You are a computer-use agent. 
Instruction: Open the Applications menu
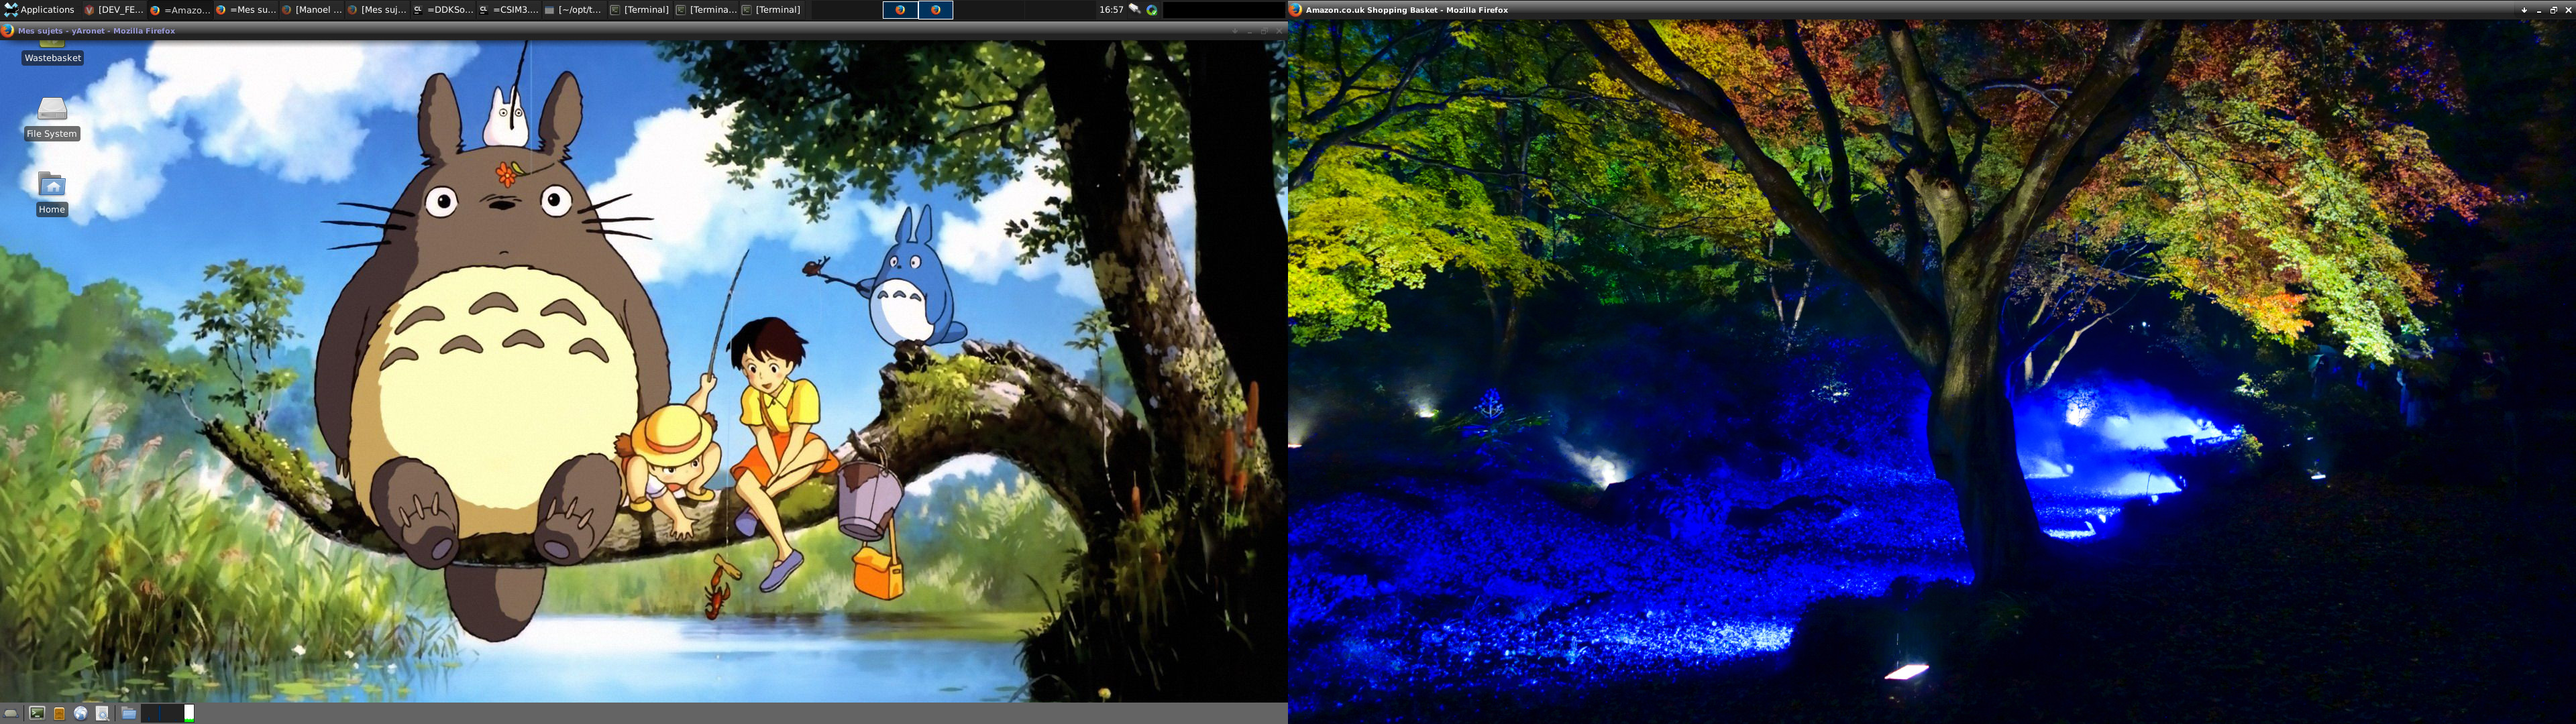(40, 10)
